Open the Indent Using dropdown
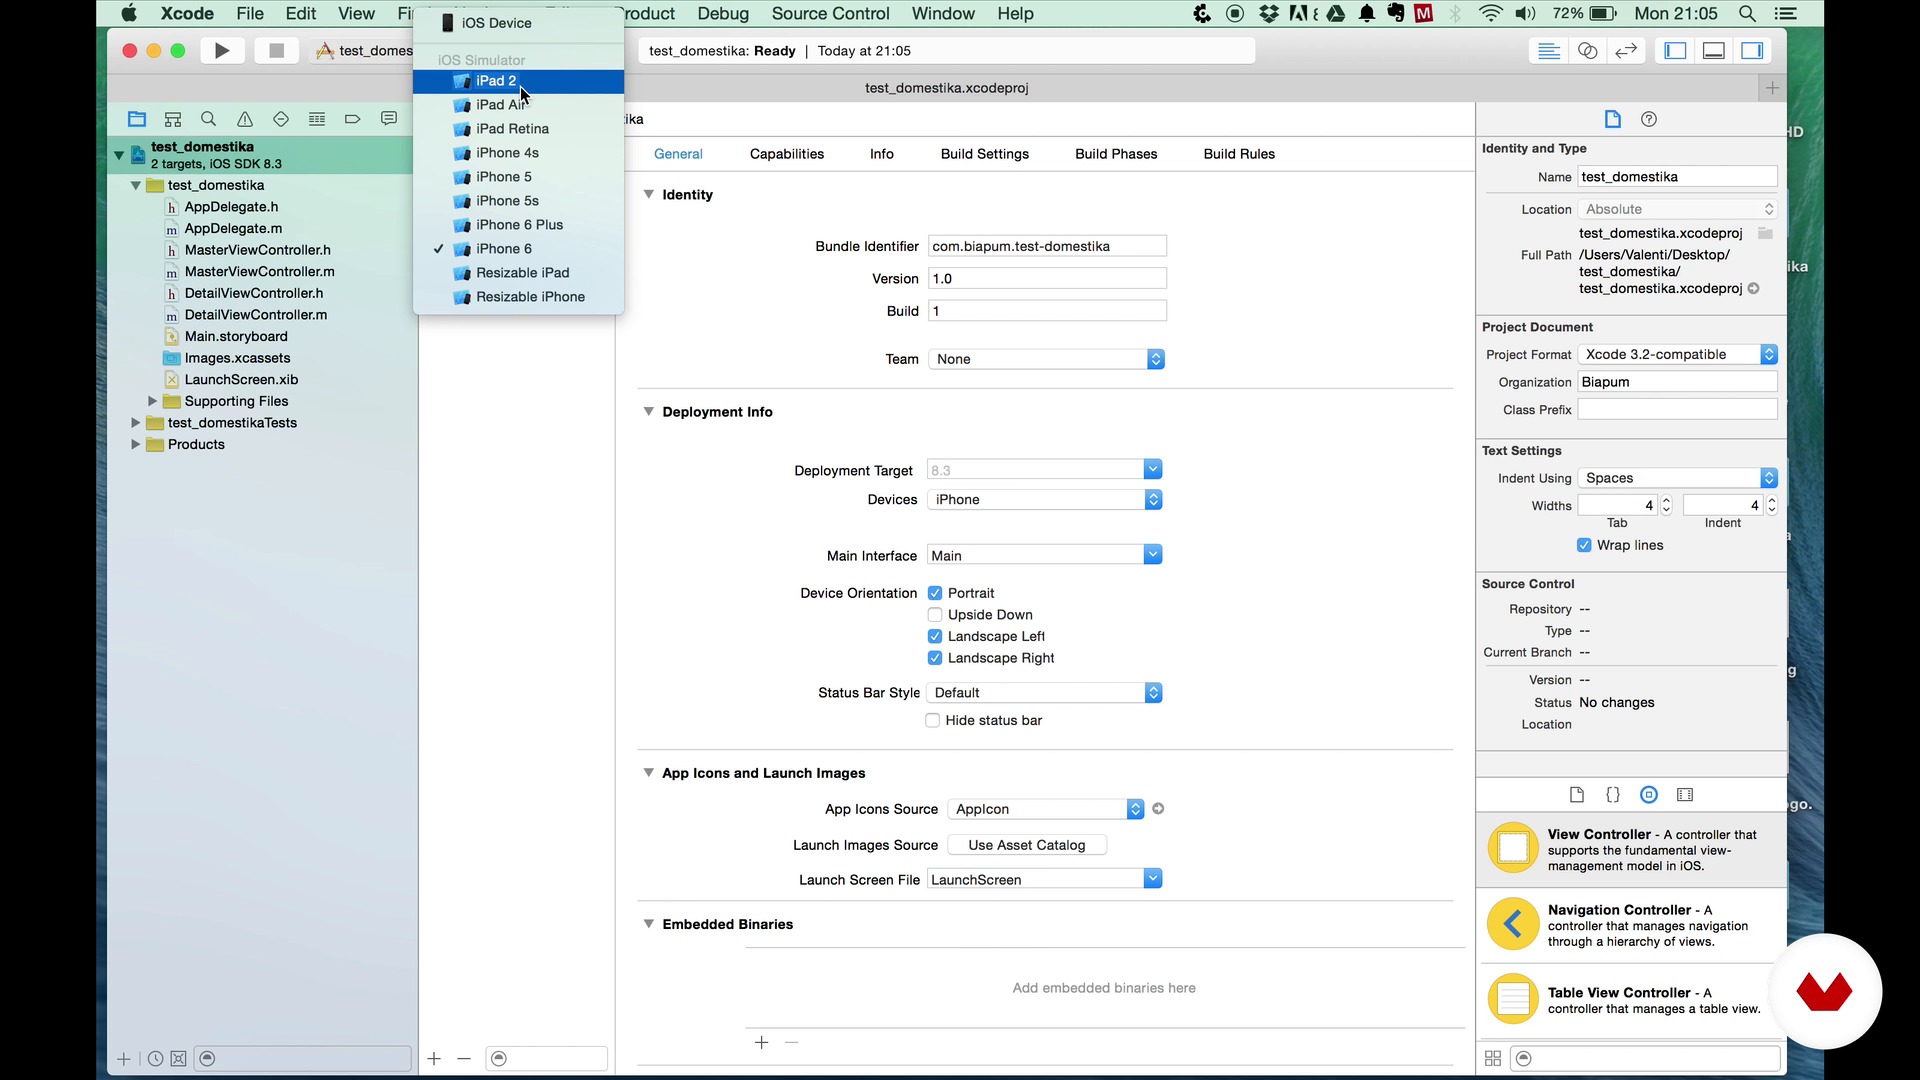Viewport: 1920px width, 1080px height. (x=1678, y=478)
